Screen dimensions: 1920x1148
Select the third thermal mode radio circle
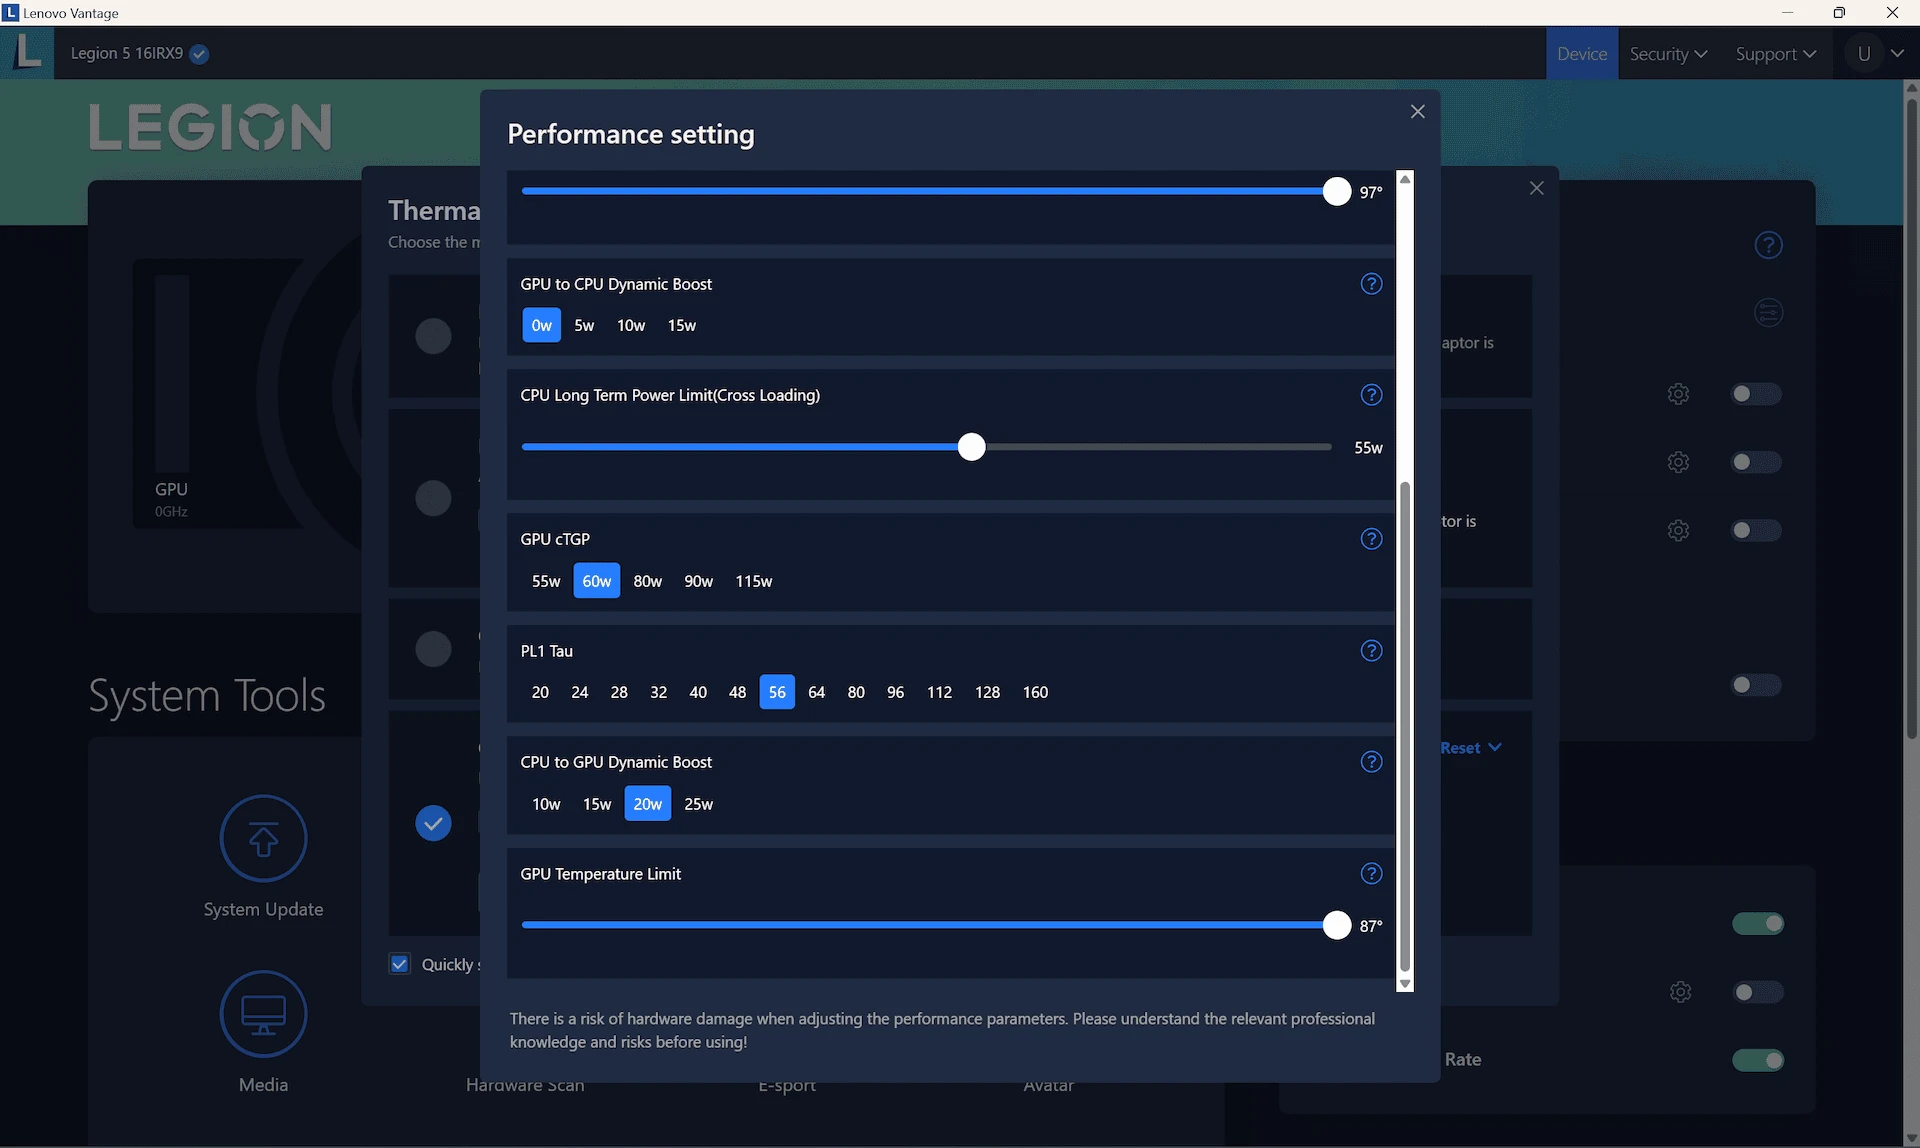pos(433,649)
